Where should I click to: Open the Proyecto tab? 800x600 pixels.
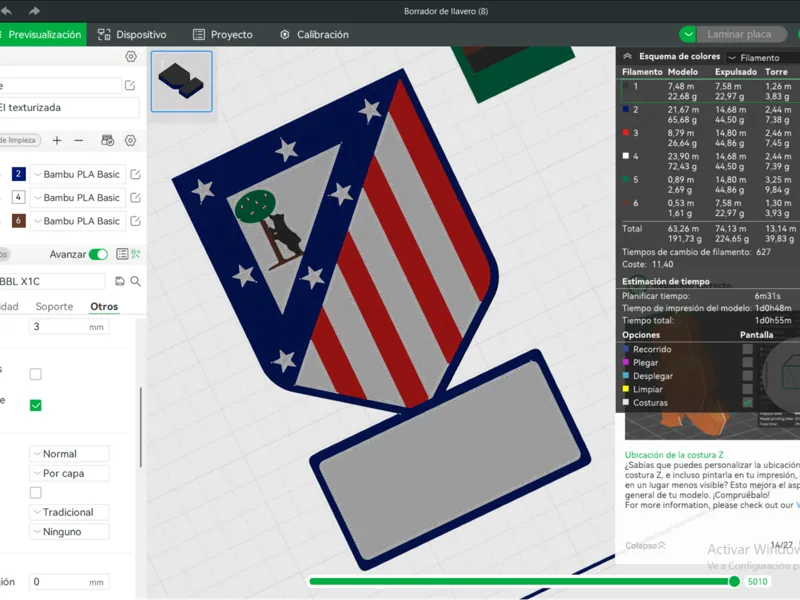tap(223, 34)
